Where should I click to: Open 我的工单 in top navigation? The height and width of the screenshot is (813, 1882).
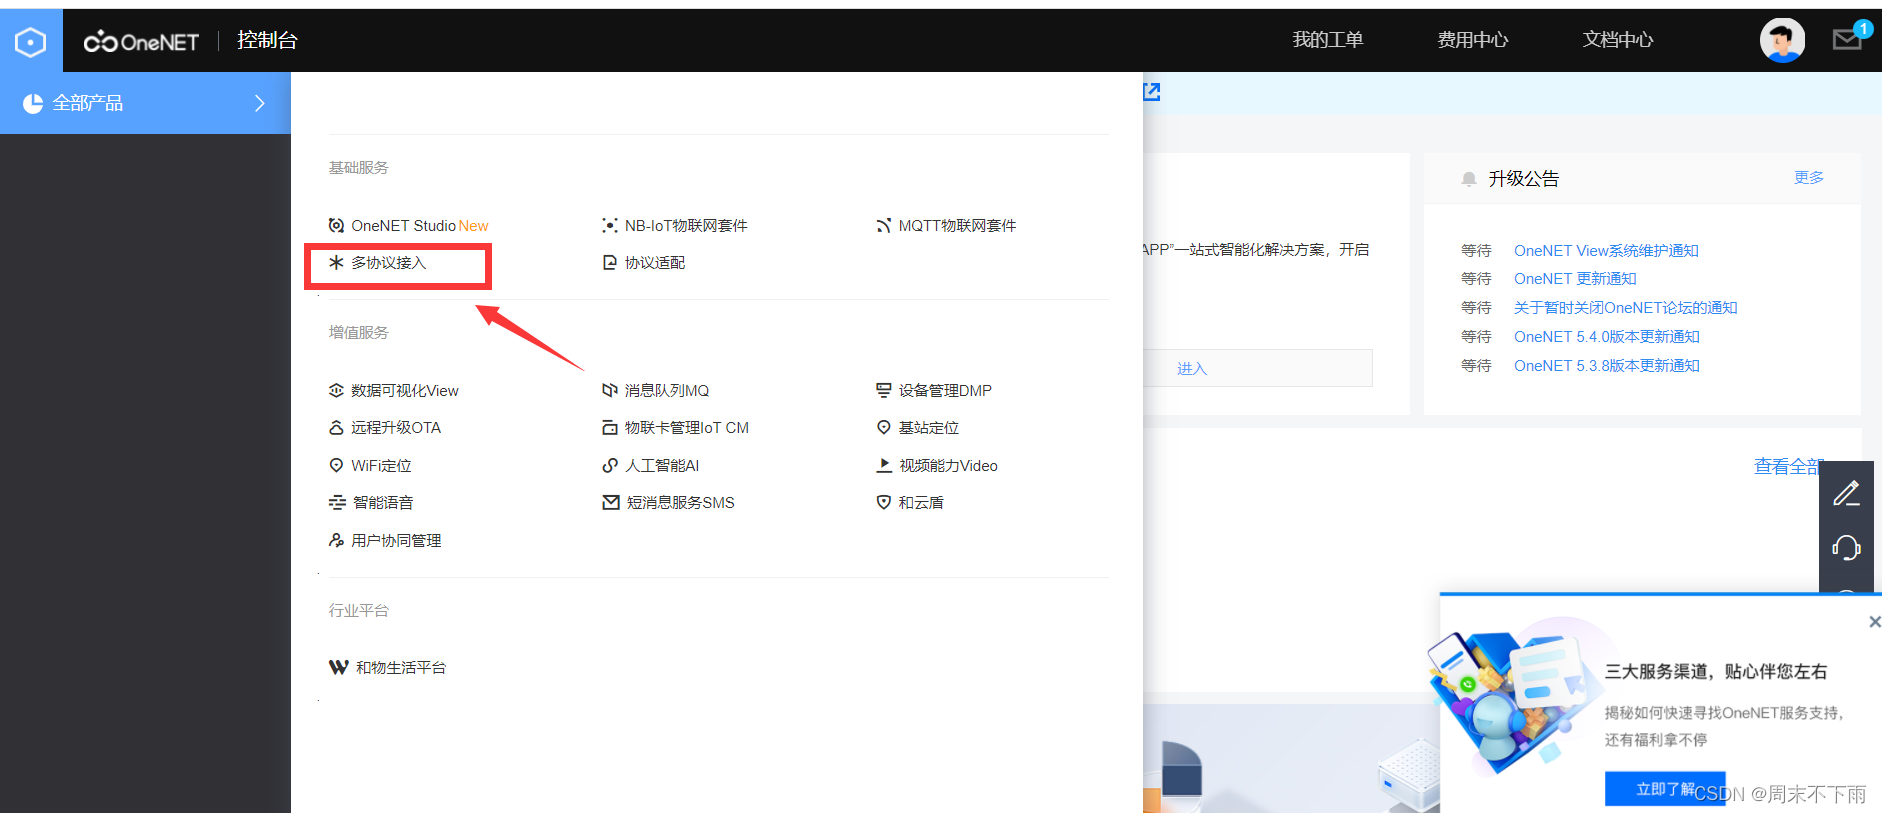click(1327, 40)
